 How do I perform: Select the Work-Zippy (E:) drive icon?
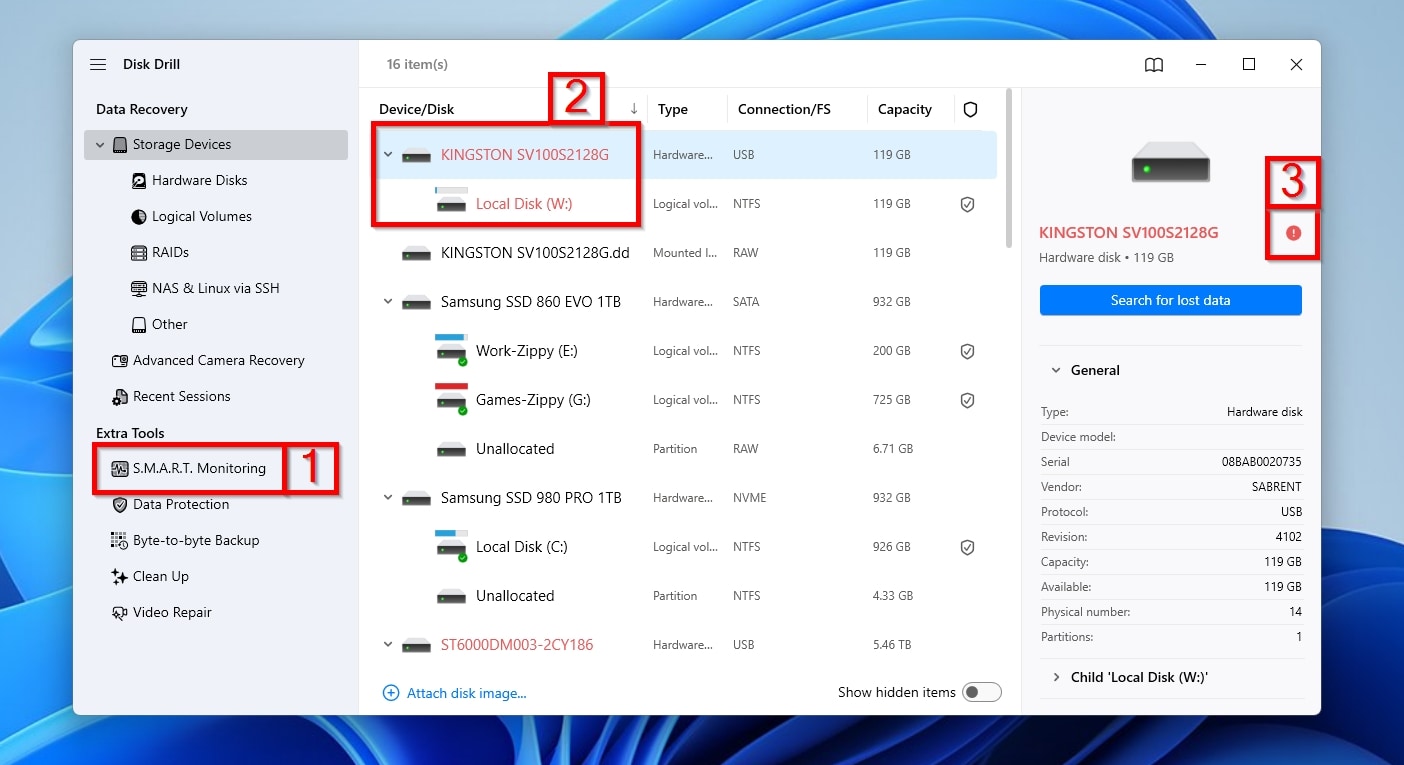(451, 349)
